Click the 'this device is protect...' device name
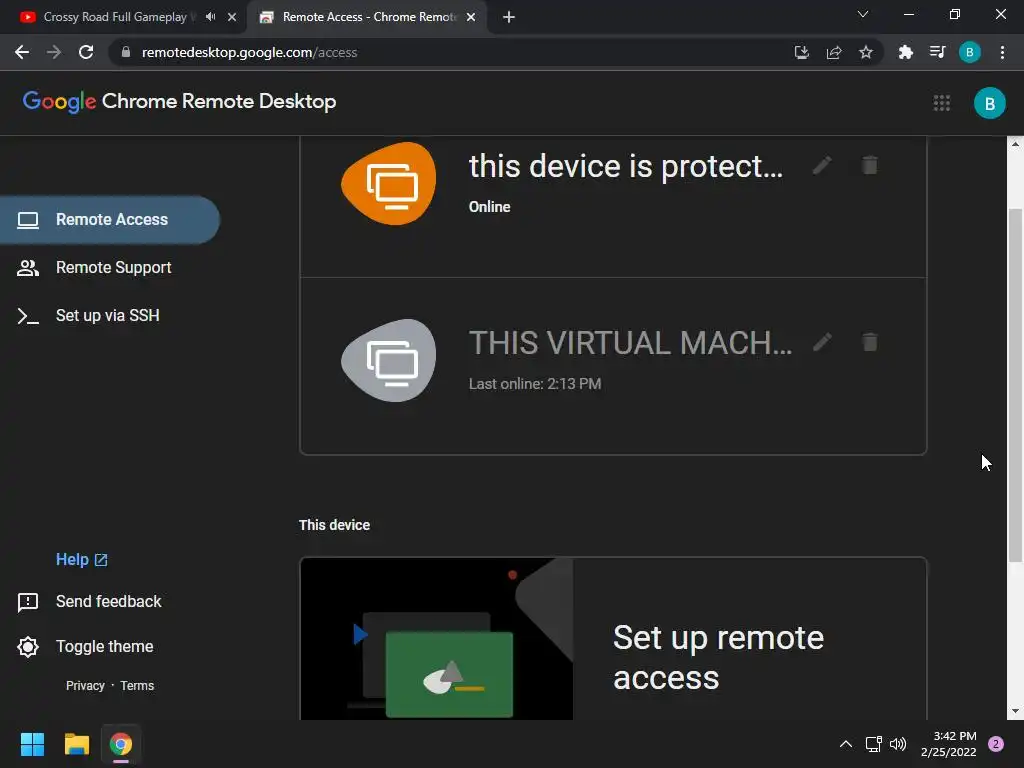The image size is (1024, 768). [x=626, y=166]
